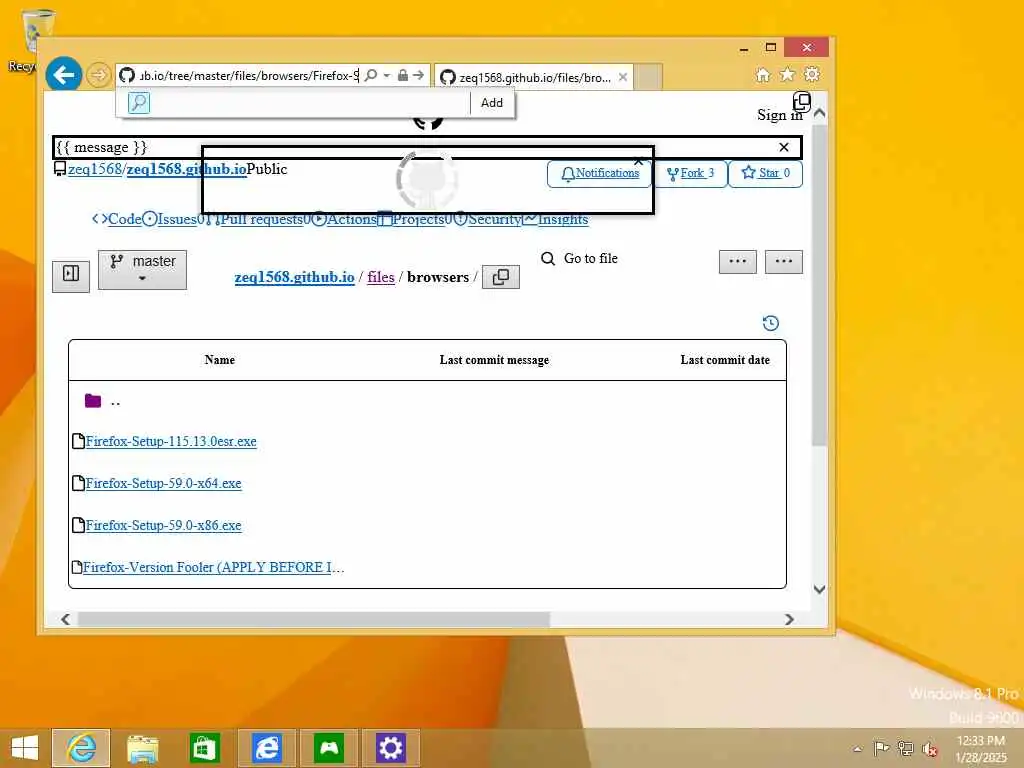
Task: Click the Go arrow in address bar
Action: [419, 75]
